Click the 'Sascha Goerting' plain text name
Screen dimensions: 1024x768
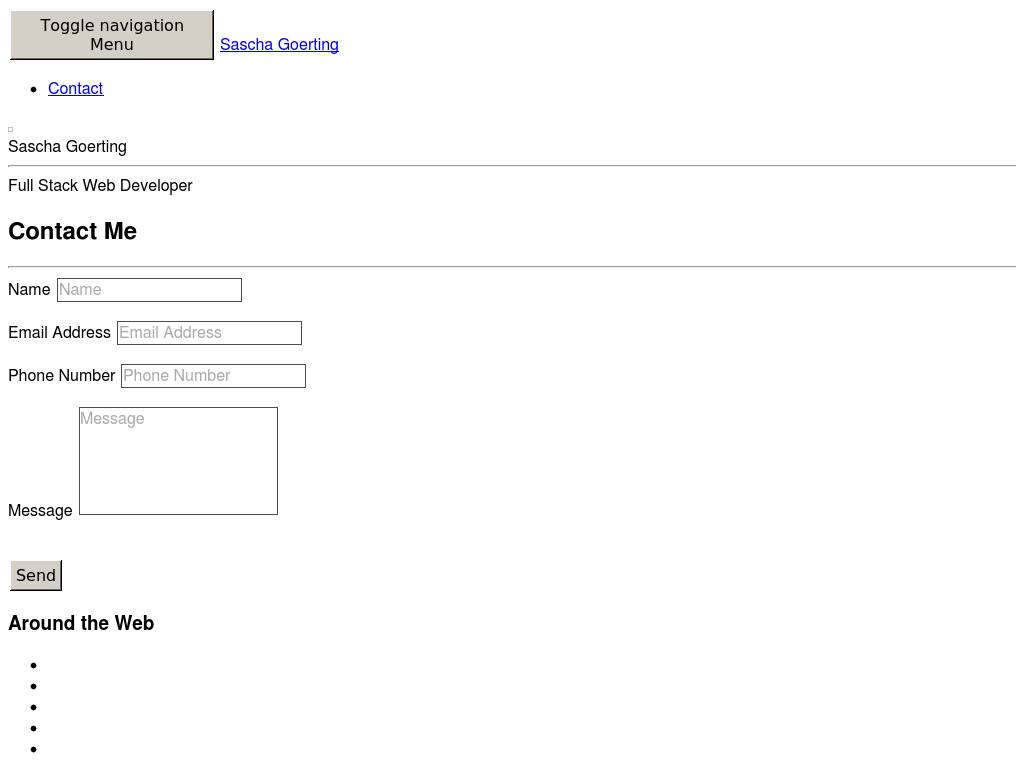coord(67,146)
